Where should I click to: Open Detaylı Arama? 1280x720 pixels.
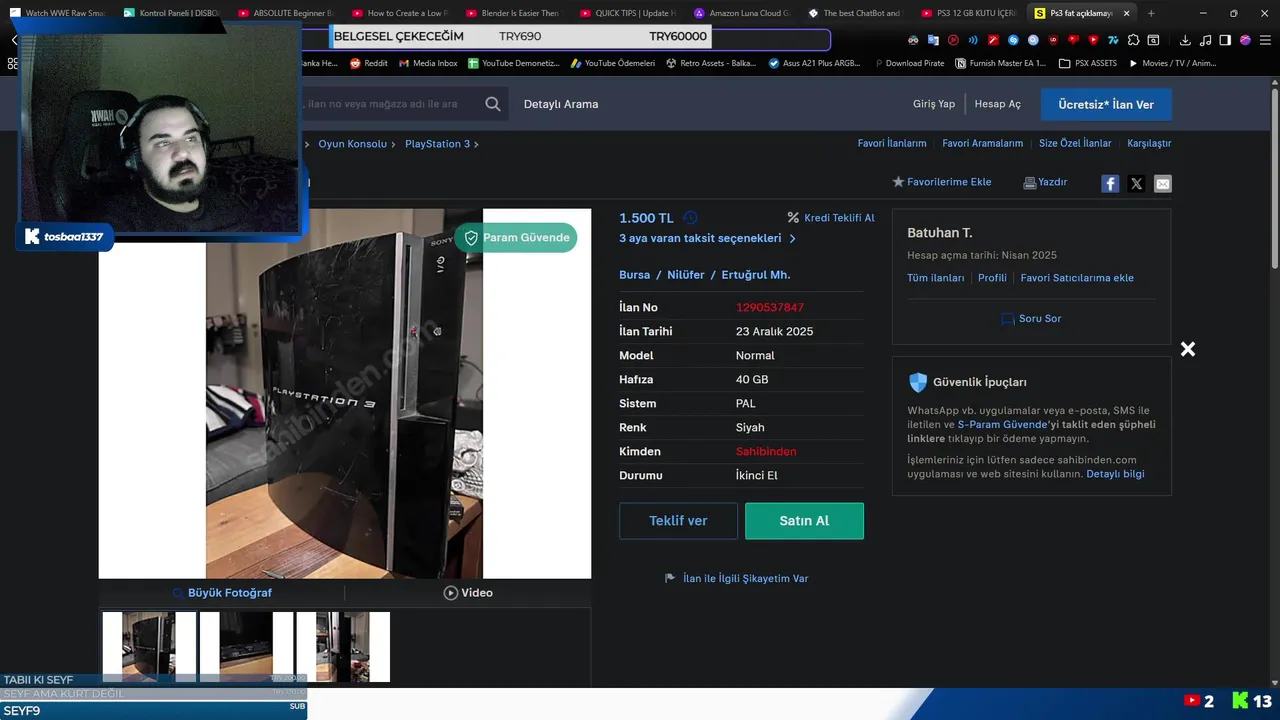[561, 104]
